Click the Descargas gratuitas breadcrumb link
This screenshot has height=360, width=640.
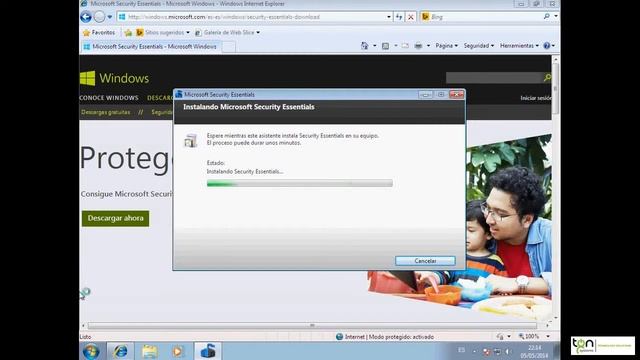[106, 112]
